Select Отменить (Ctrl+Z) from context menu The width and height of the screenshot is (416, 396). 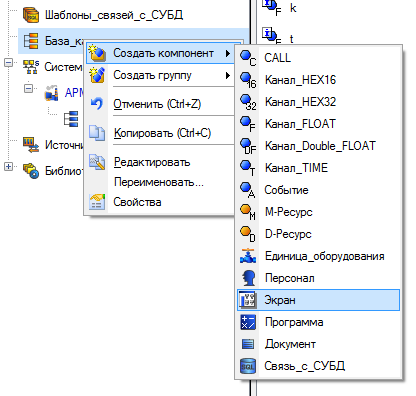point(160,104)
